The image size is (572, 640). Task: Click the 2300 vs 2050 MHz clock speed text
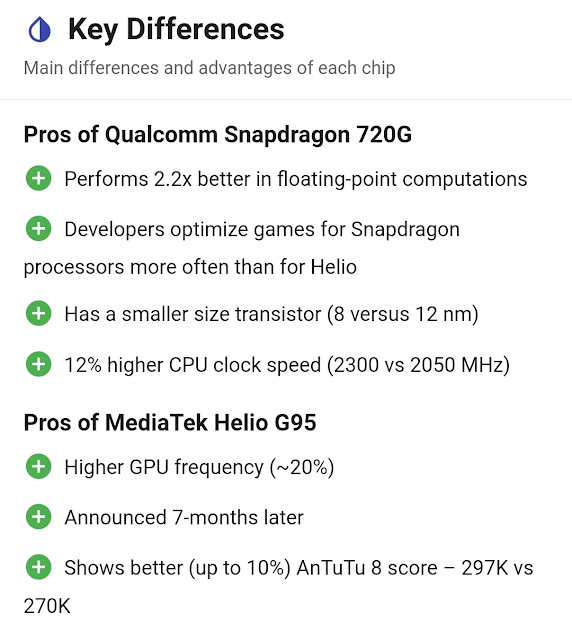[x=418, y=365]
